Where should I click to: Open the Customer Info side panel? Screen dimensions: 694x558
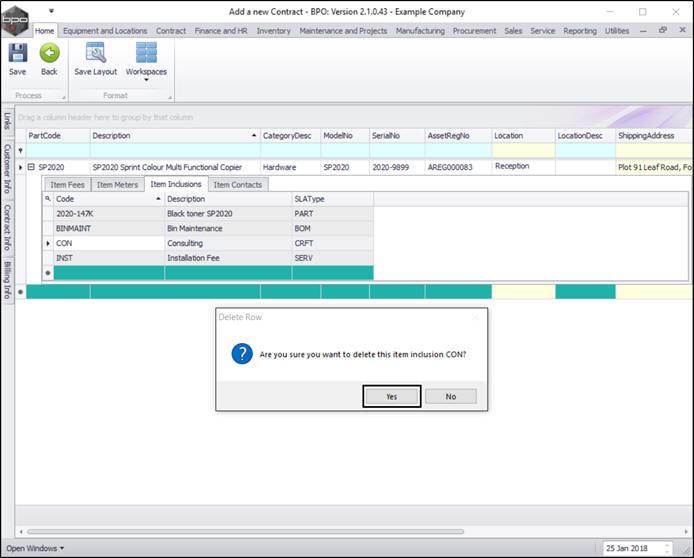tap(7, 169)
